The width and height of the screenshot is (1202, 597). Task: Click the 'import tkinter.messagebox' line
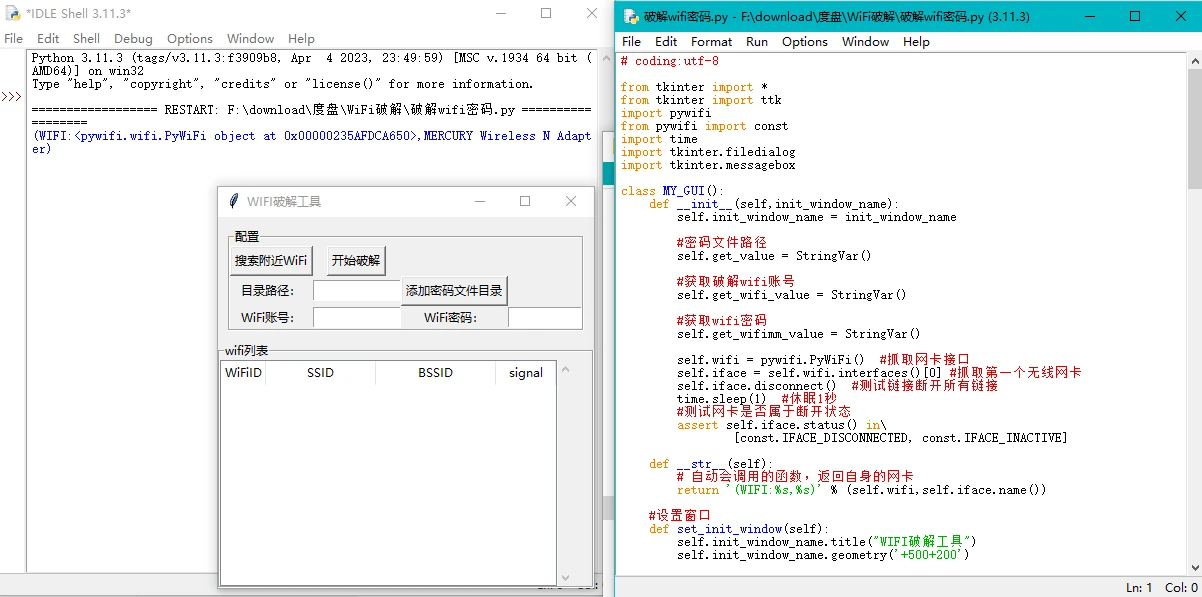(x=708, y=165)
